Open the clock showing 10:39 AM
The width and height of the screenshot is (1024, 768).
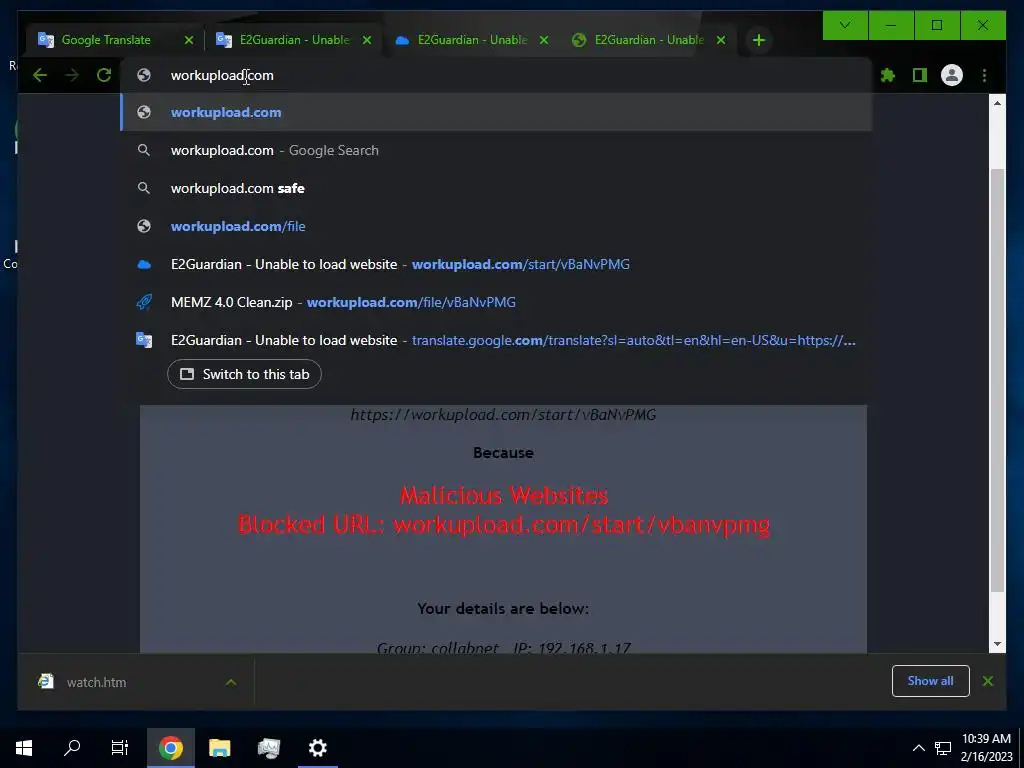[986, 748]
